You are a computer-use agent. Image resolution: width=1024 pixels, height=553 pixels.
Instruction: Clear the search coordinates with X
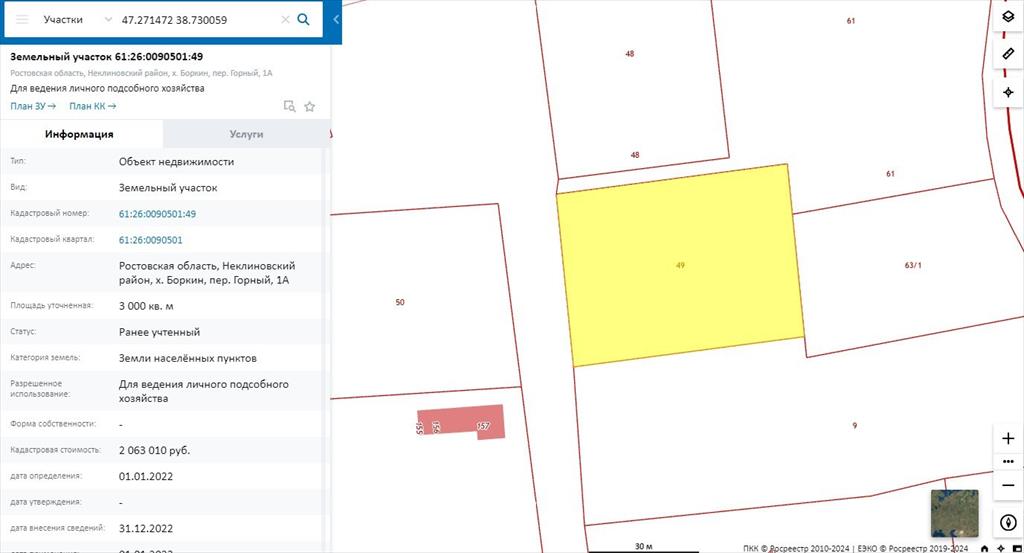tap(285, 20)
